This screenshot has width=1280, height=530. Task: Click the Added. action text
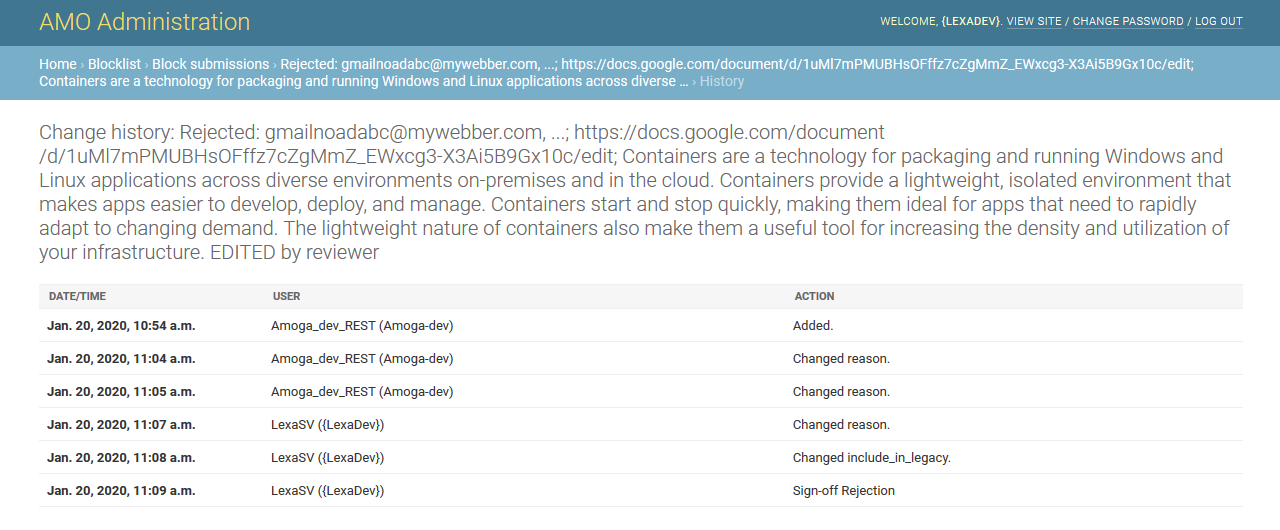pyautogui.click(x=813, y=325)
